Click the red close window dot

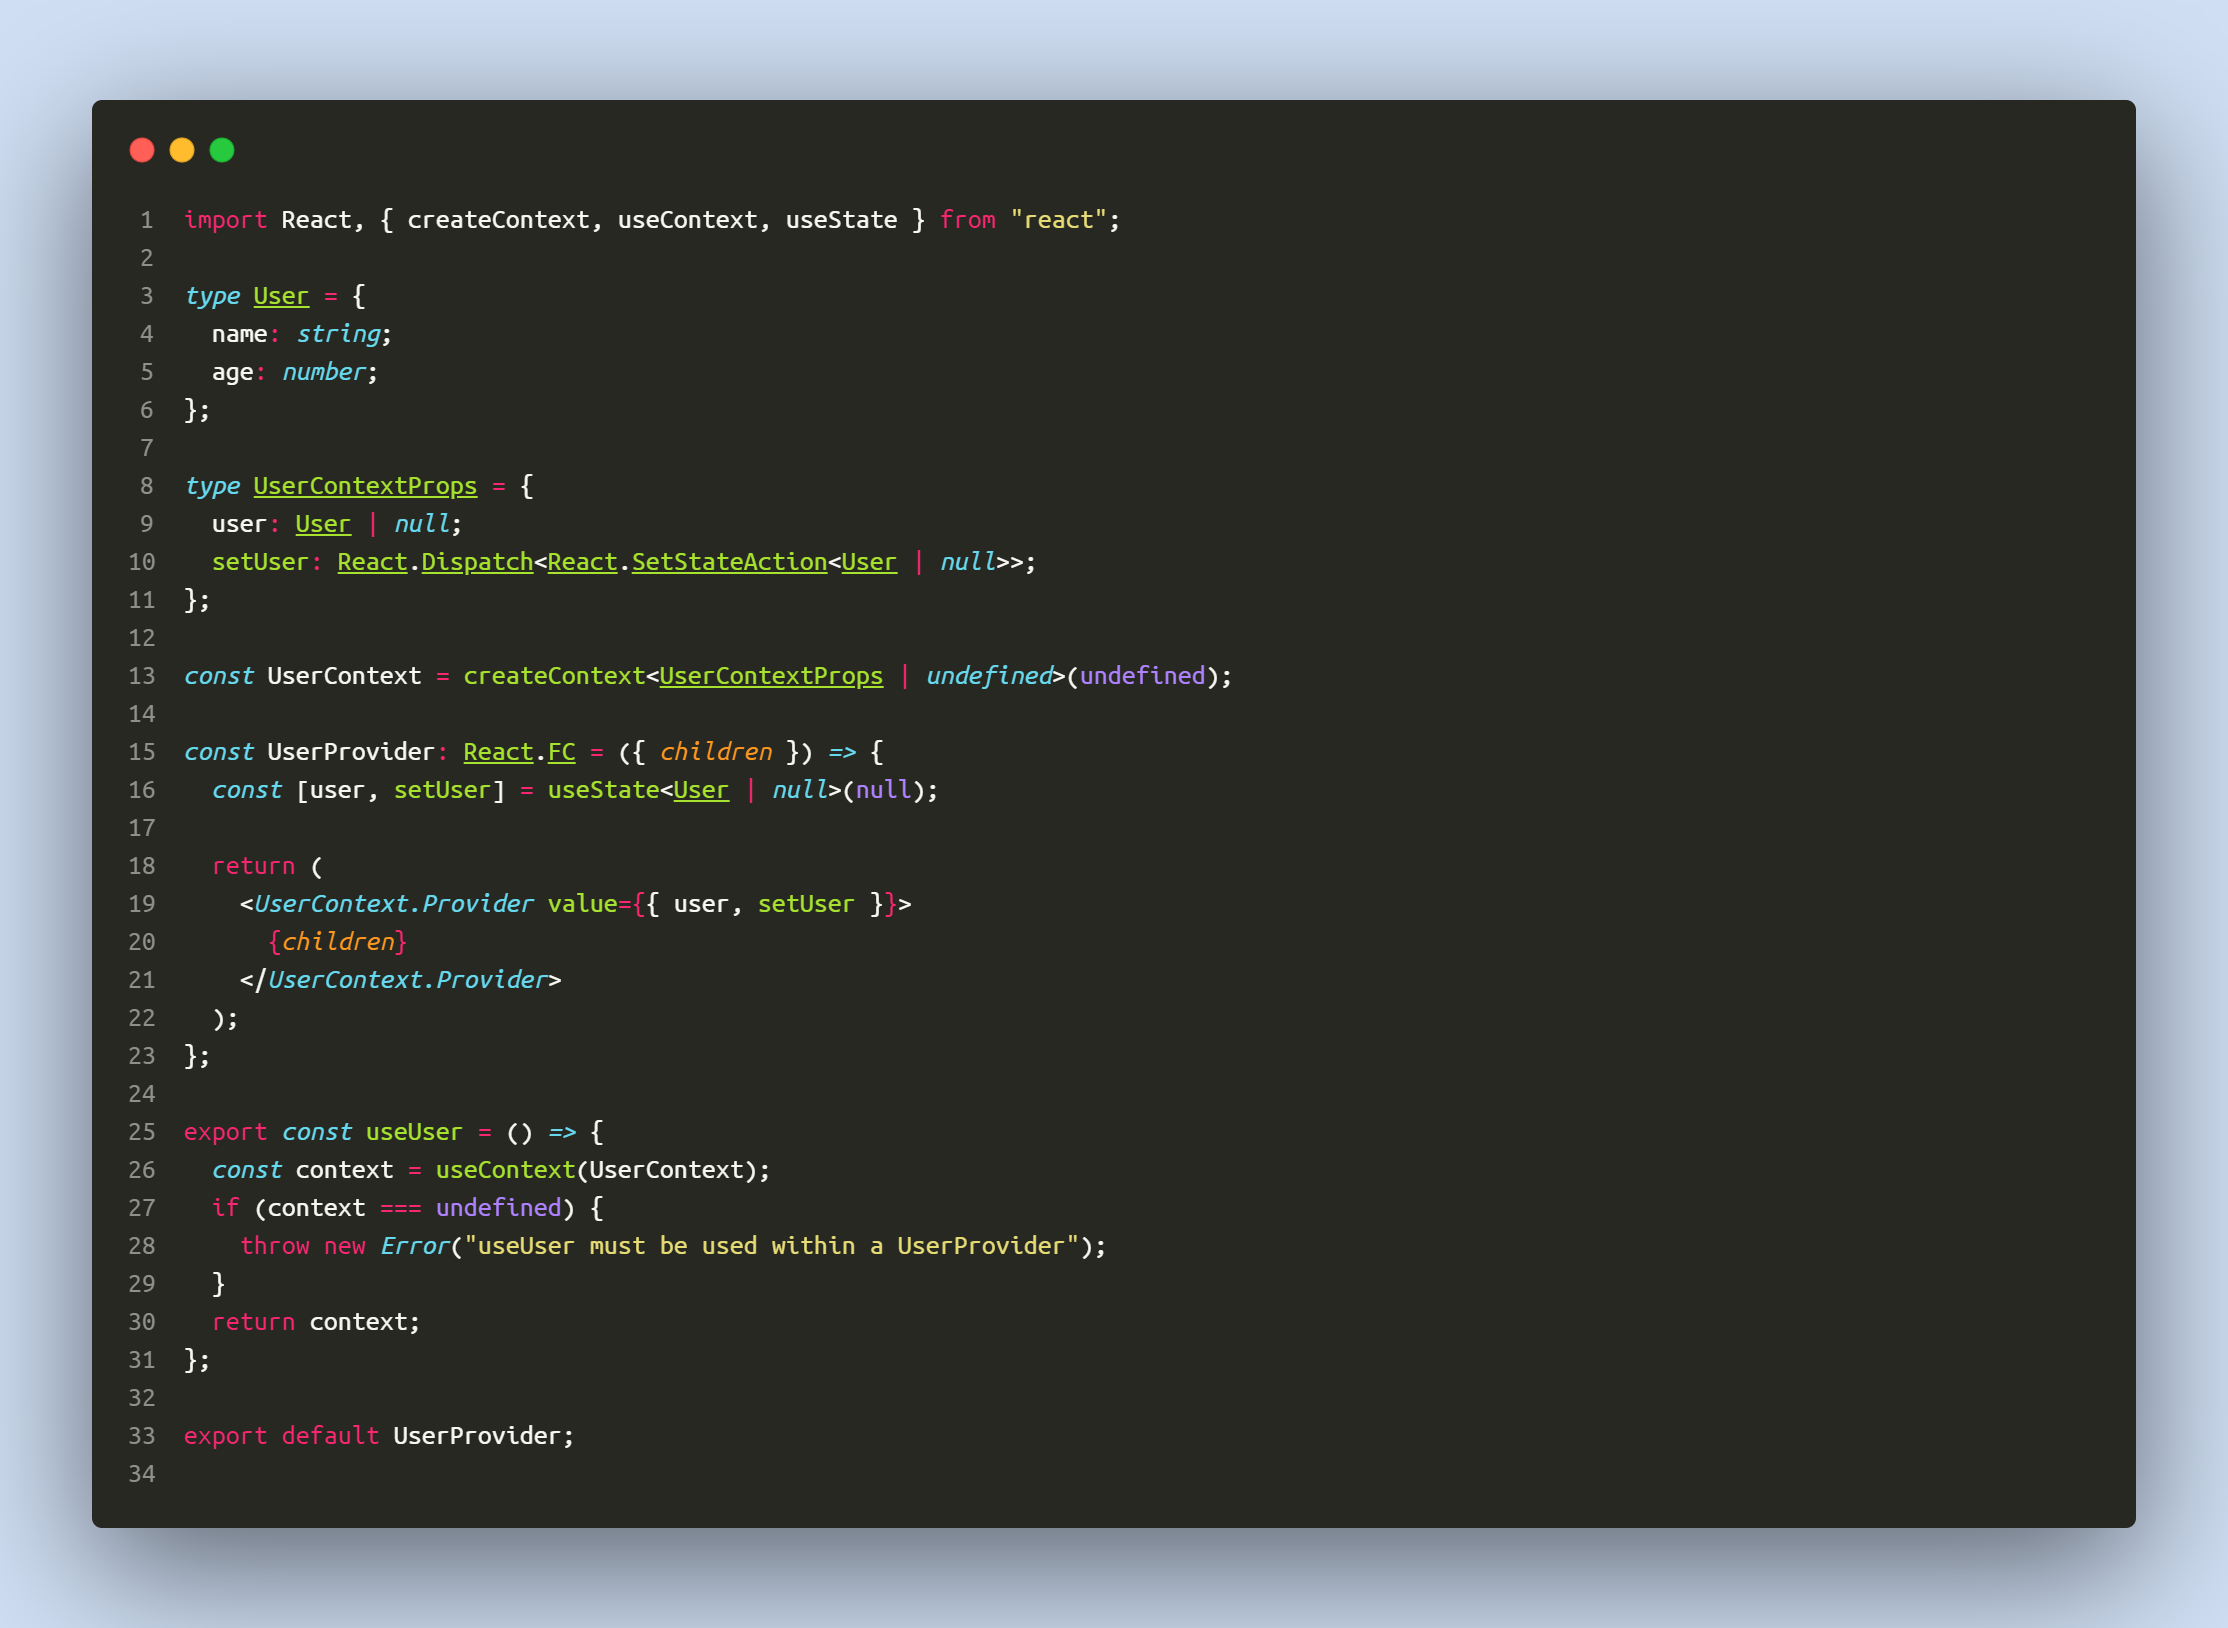(x=142, y=150)
